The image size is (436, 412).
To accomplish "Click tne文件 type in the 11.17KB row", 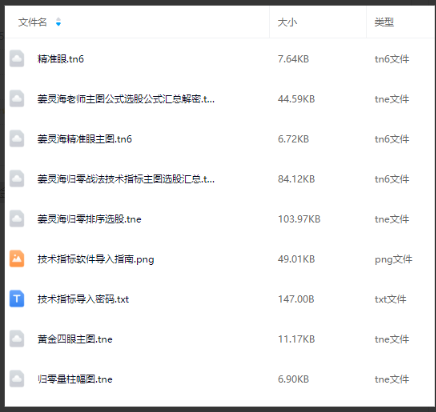I will pos(392,339).
